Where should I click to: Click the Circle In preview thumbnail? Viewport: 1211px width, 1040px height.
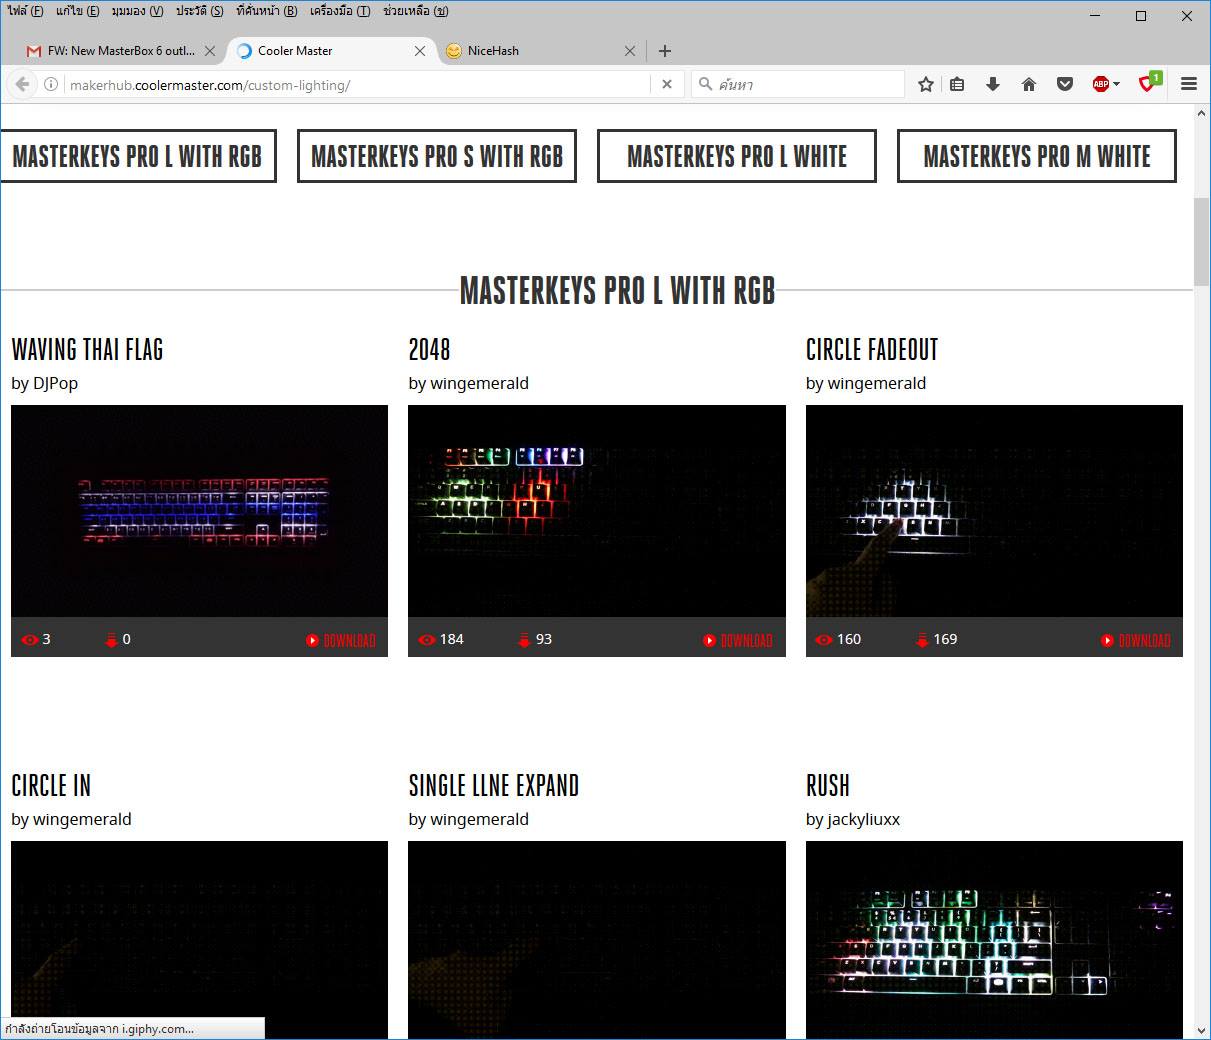[x=199, y=940]
